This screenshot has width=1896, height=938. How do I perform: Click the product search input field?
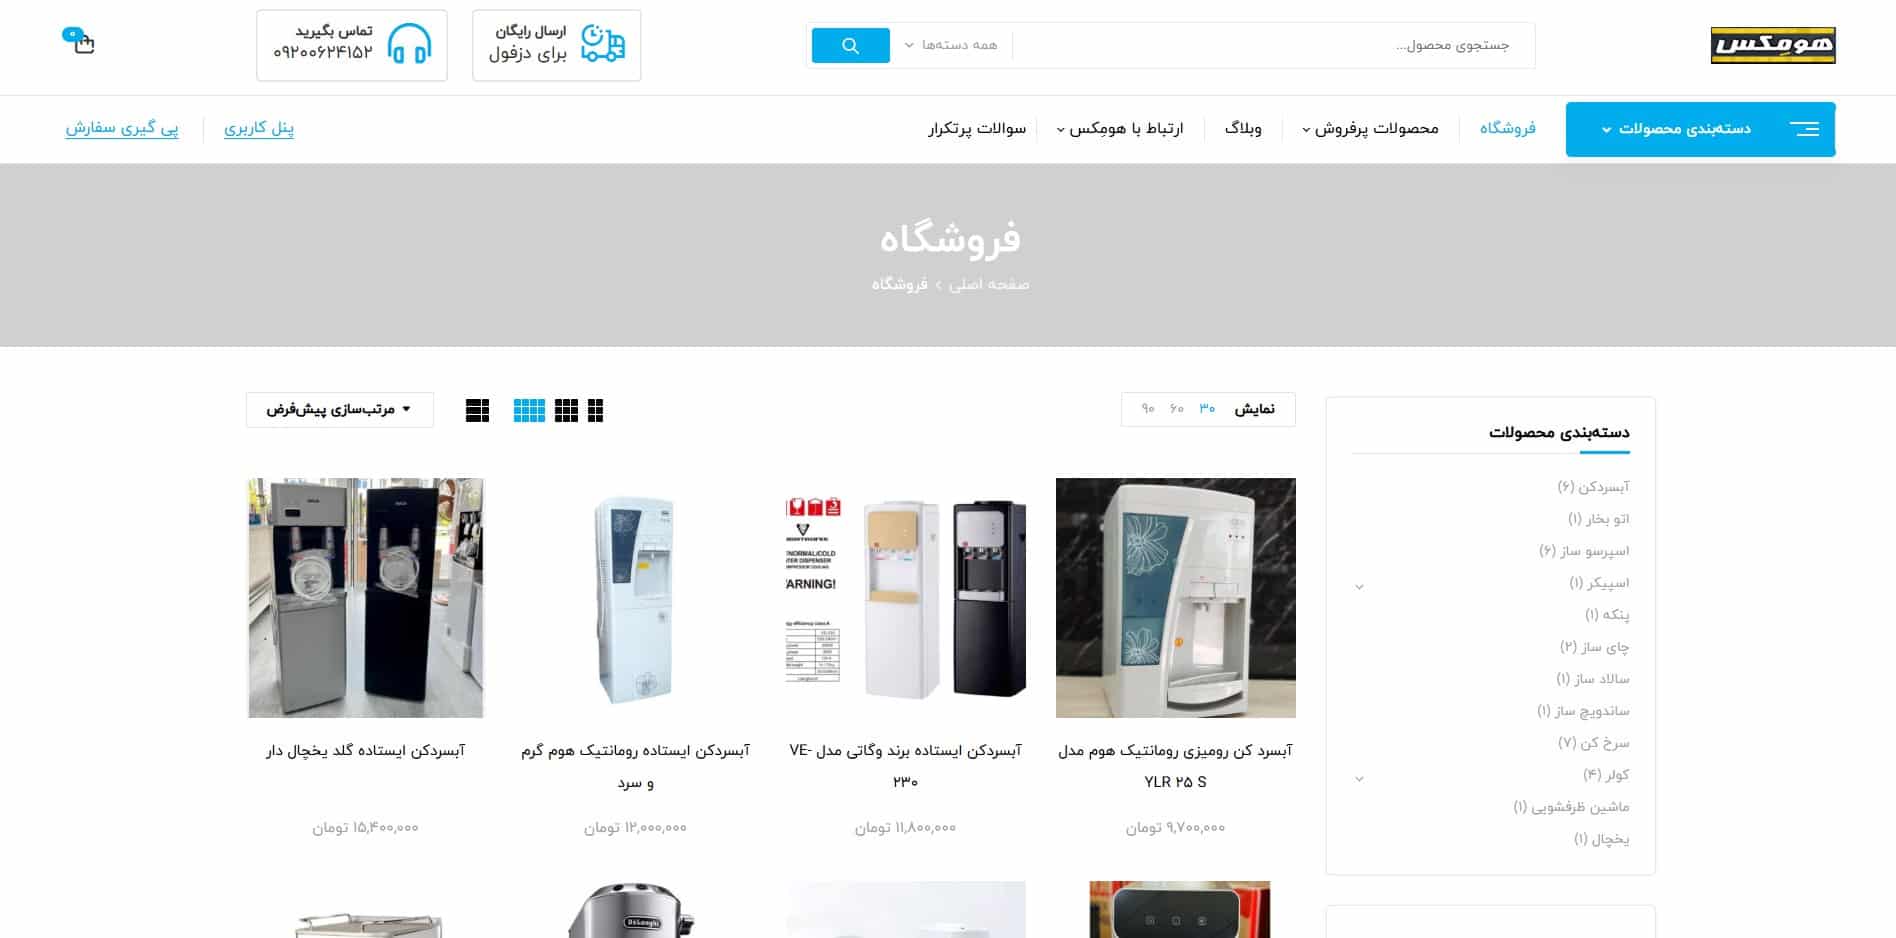1272,46
